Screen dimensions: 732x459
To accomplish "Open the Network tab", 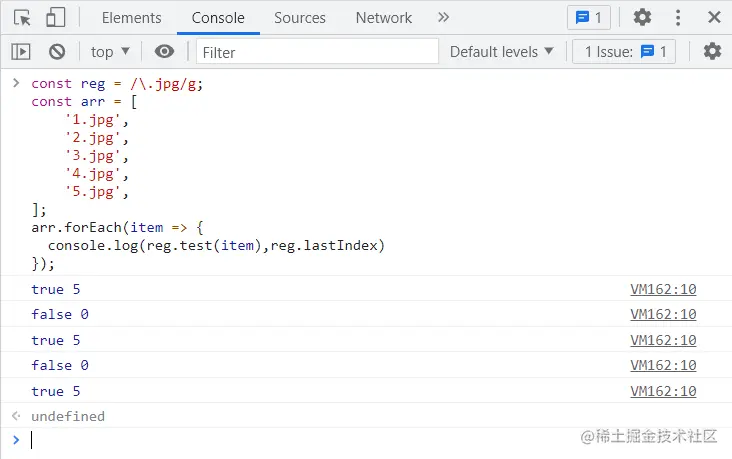I will [383, 18].
